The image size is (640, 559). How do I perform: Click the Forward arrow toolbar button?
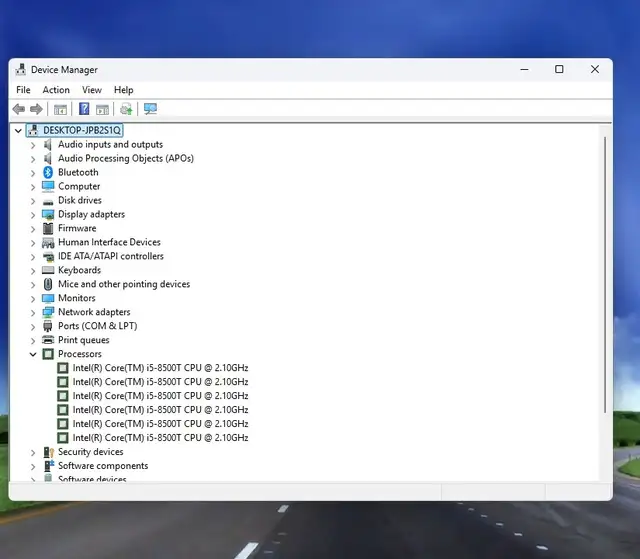(36, 109)
